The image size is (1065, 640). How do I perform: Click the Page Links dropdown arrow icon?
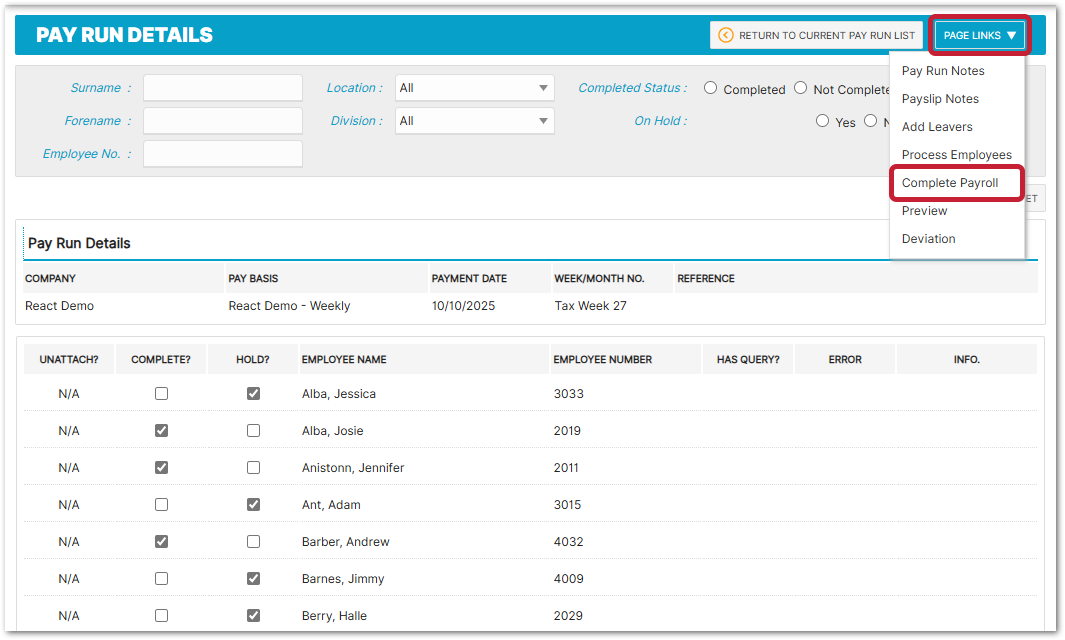pyautogui.click(x=1011, y=35)
